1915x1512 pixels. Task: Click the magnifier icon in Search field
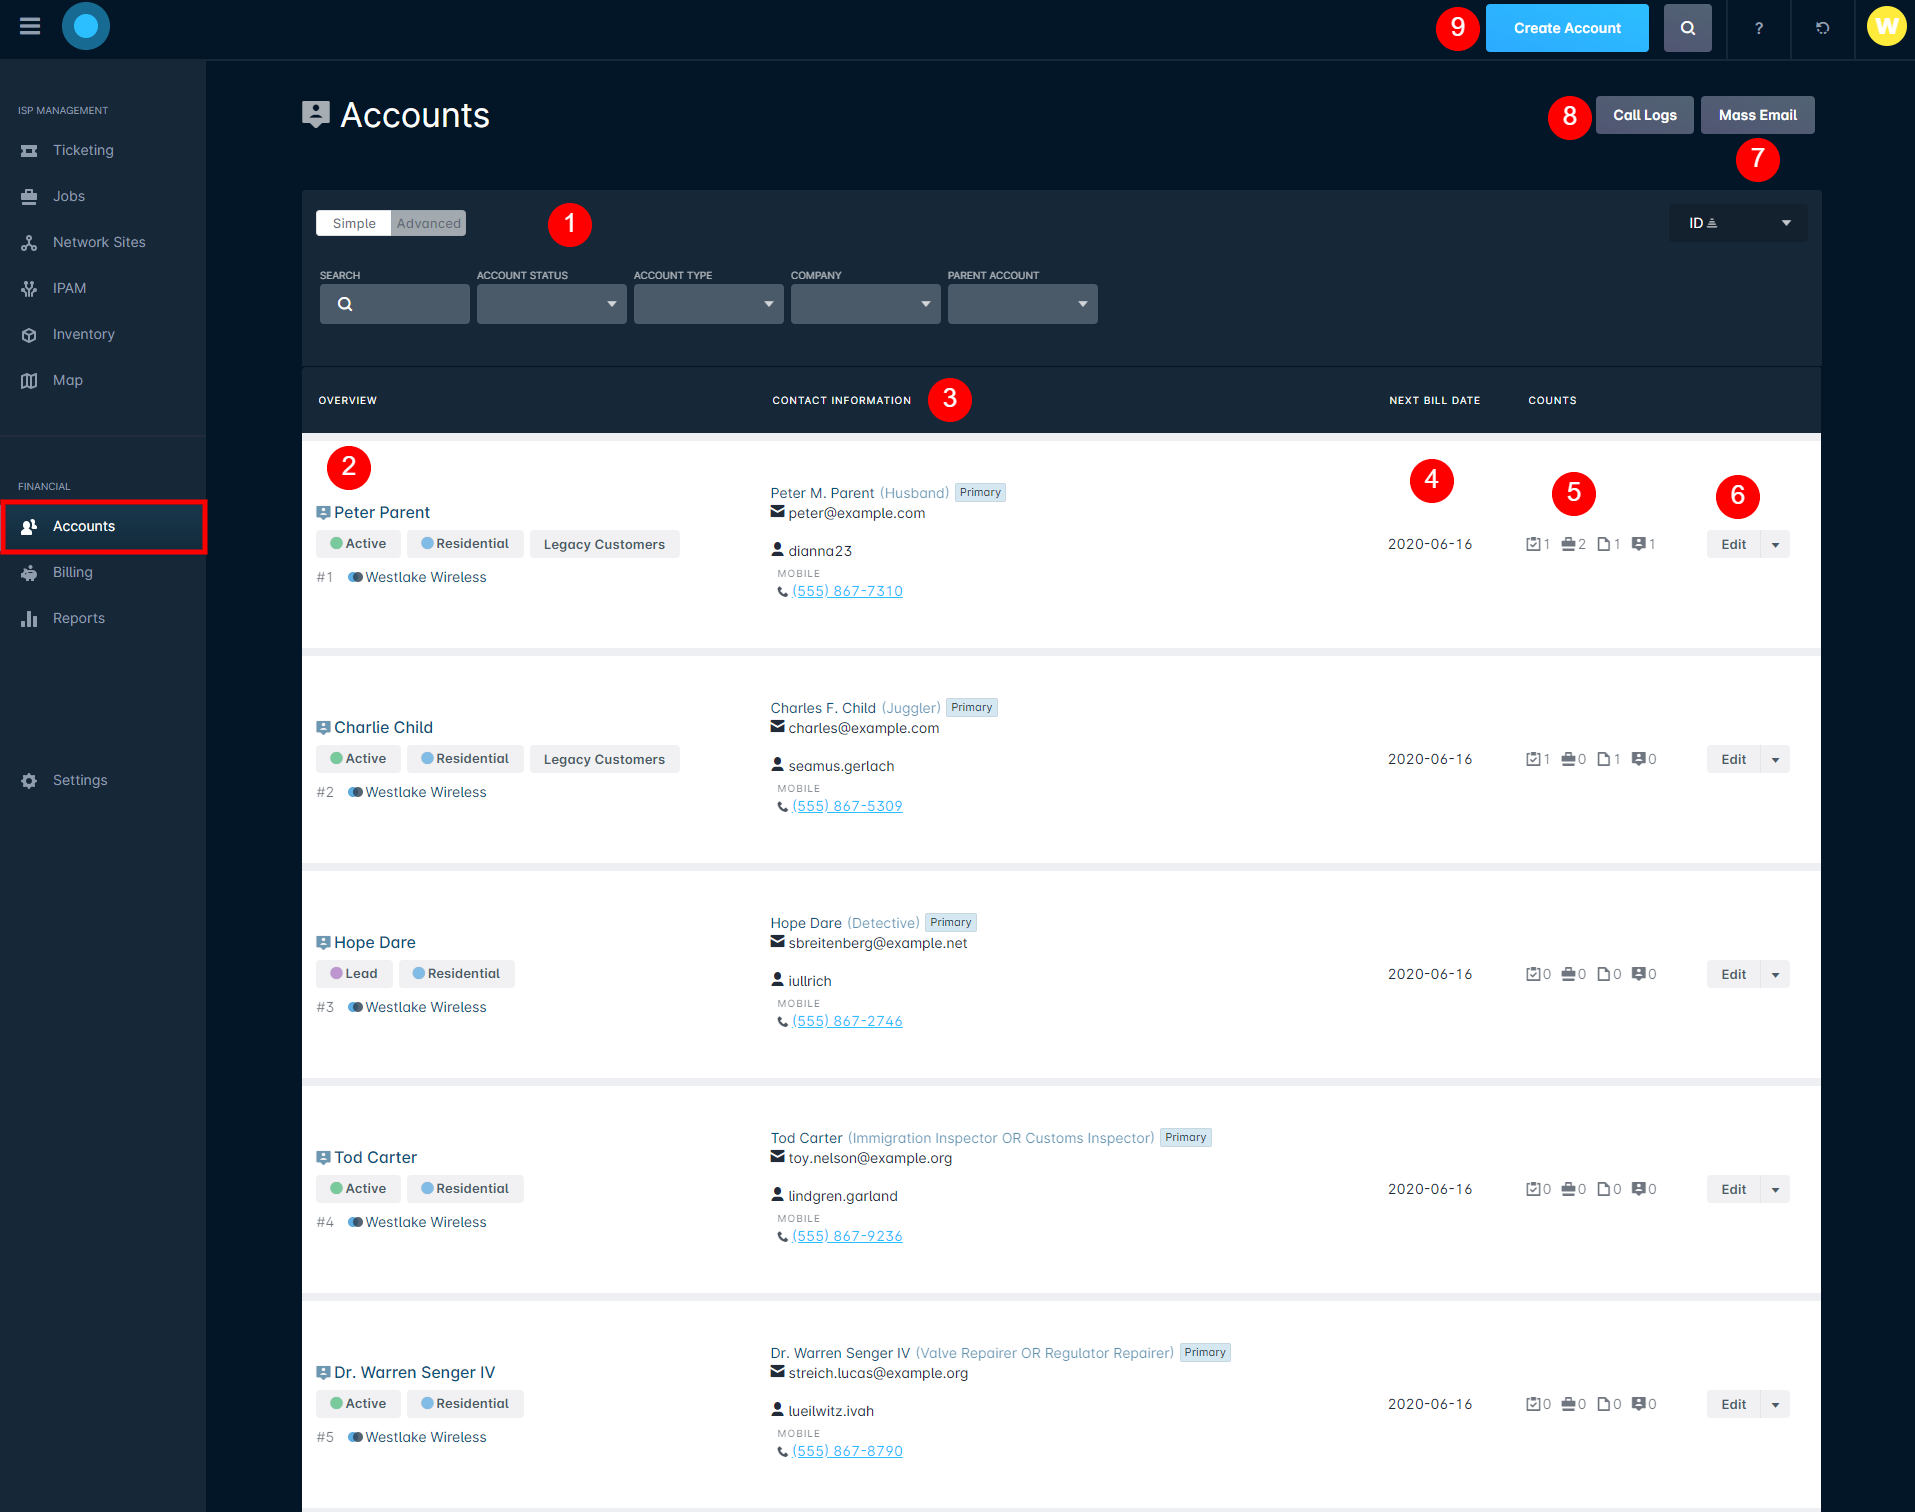click(345, 304)
